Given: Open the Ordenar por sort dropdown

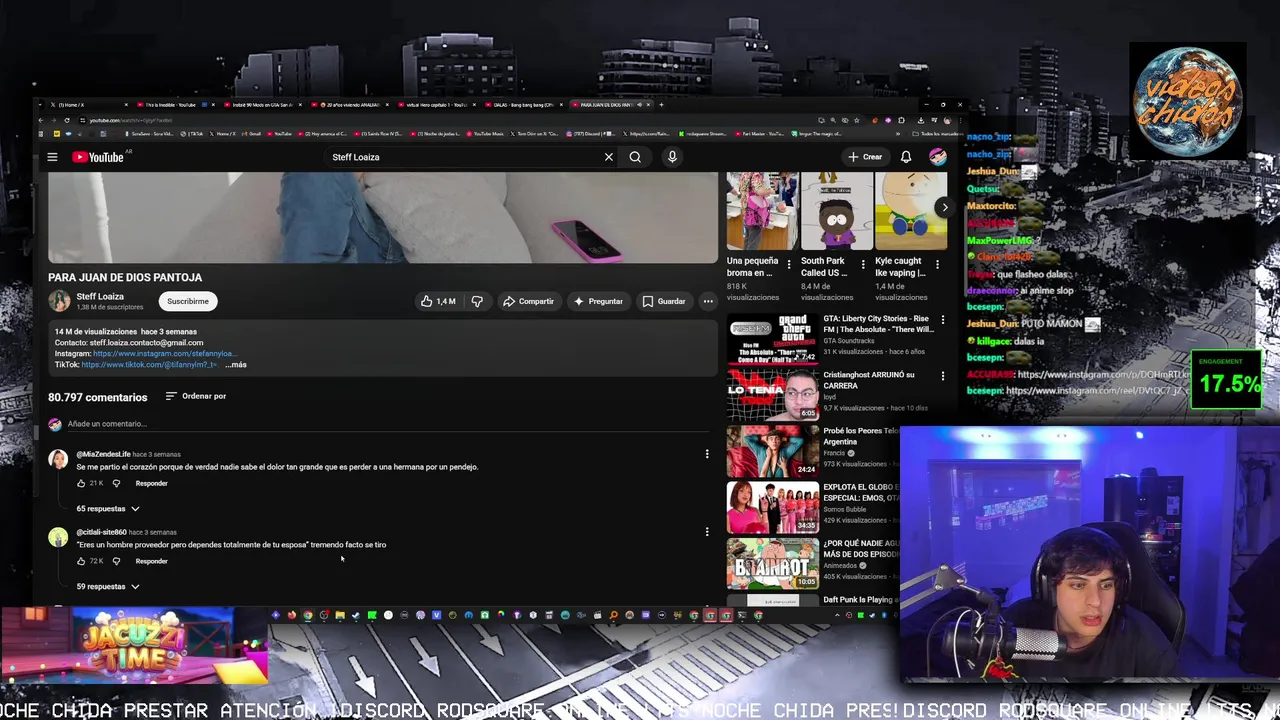Looking at the screenshot, I should (x=196, y=396).
